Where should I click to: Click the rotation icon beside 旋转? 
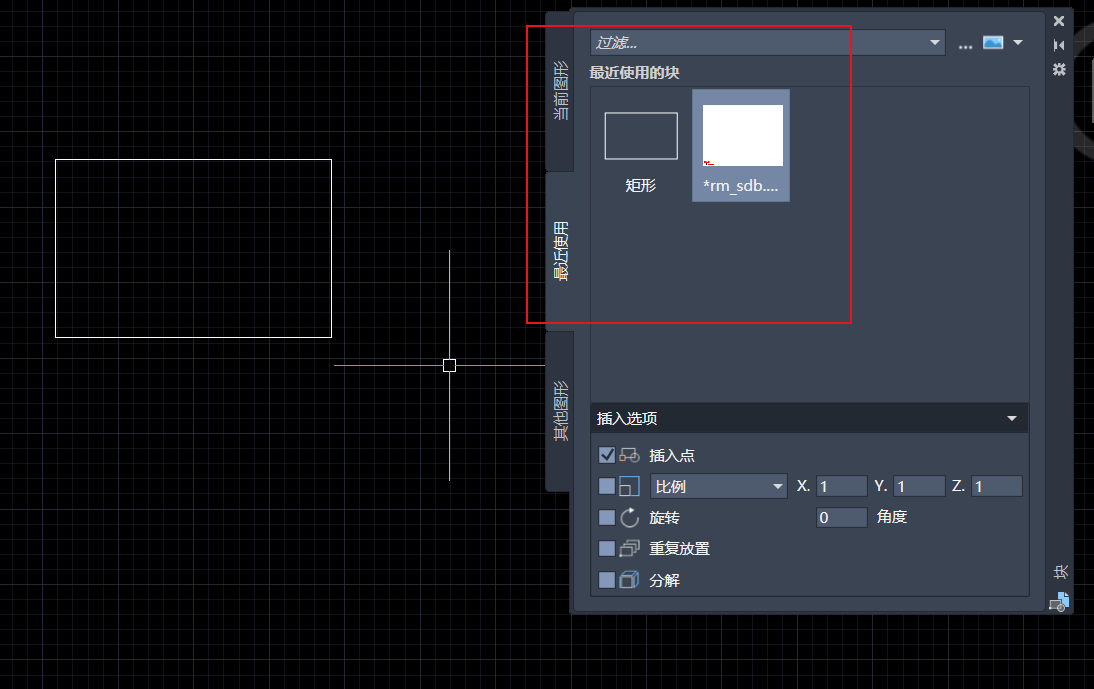pyautogui.click(x=629, y=517)
